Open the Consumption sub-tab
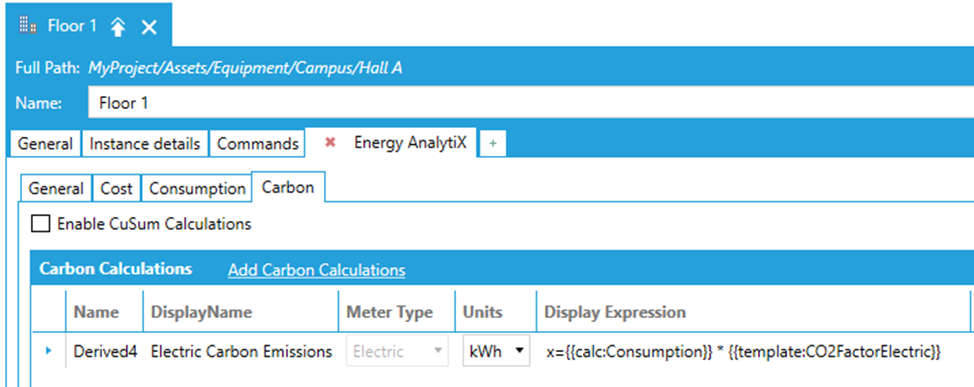Viewport: 974px width, 387px height. (x=197, y=189)
